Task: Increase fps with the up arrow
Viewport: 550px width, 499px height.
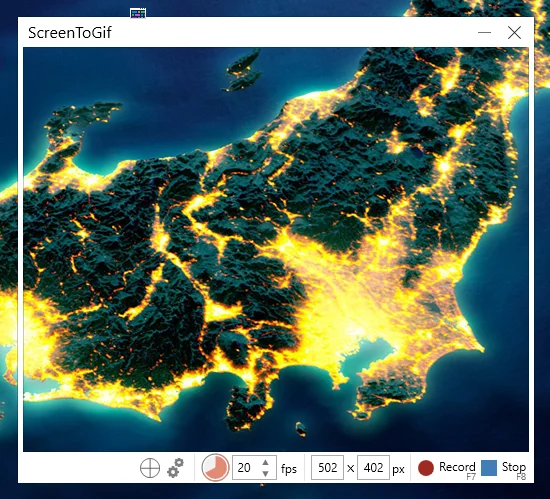Action: (266, 462)
